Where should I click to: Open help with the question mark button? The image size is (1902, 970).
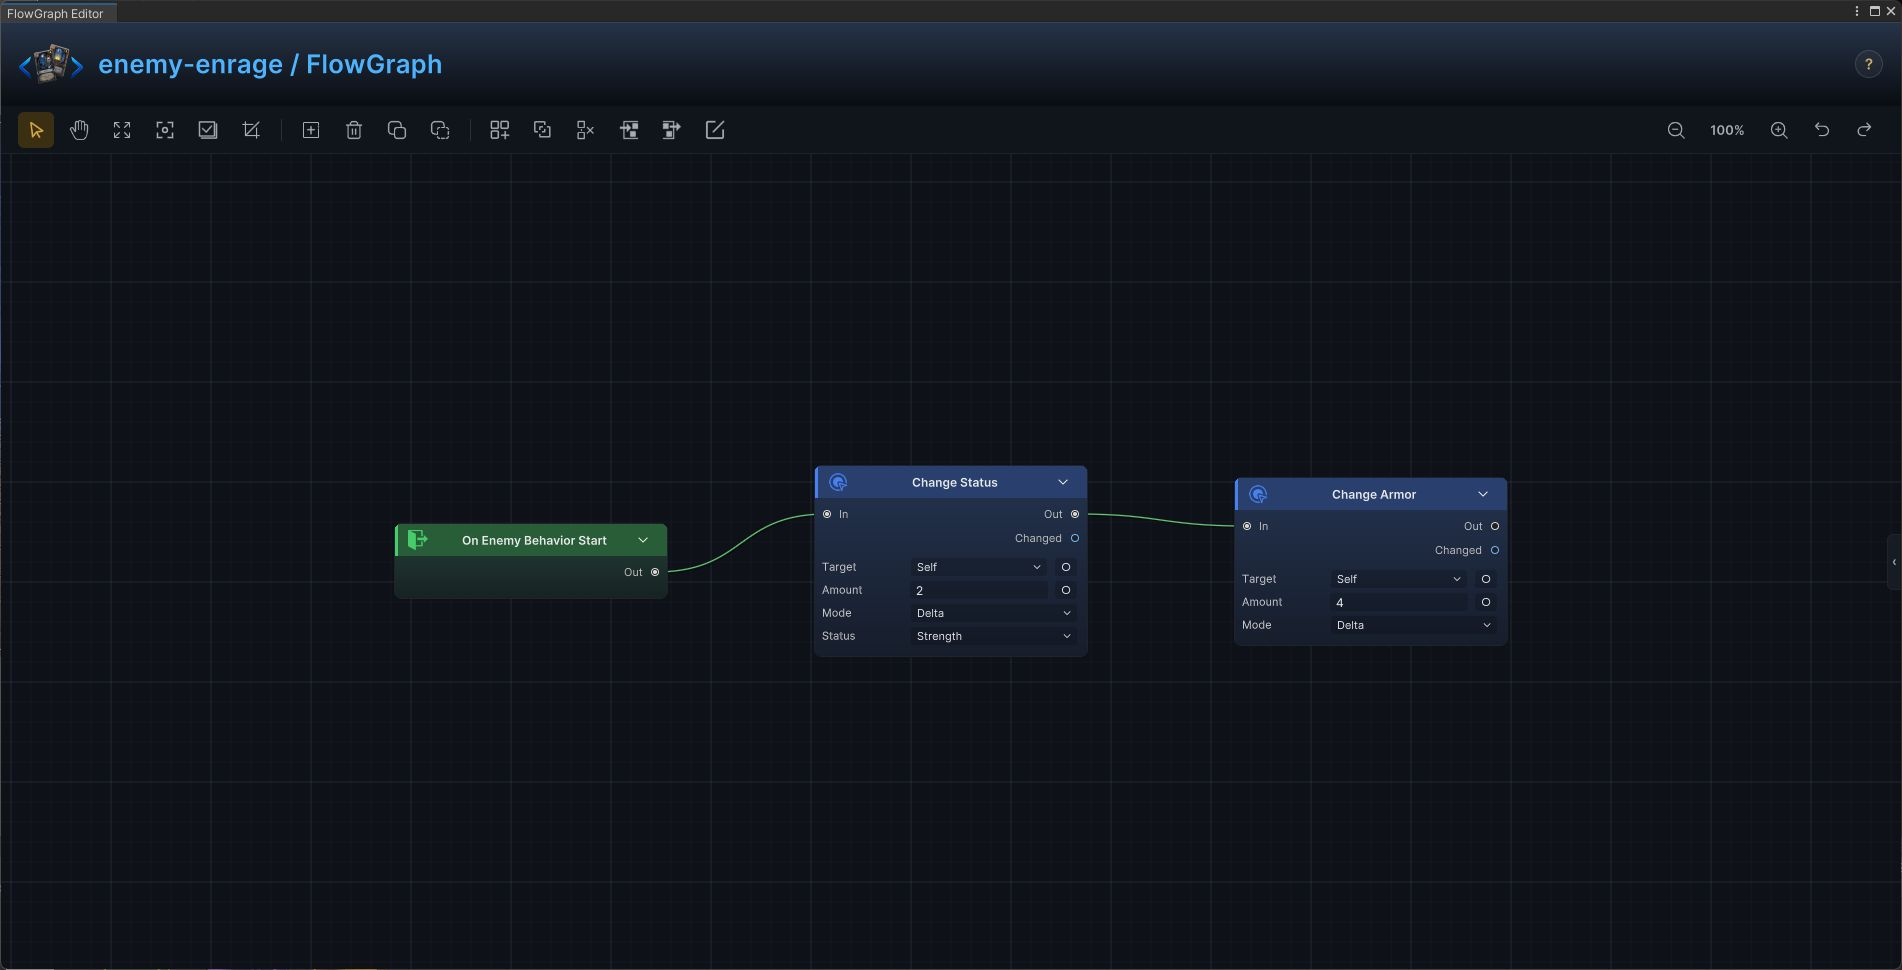[x=1868, y=64]
